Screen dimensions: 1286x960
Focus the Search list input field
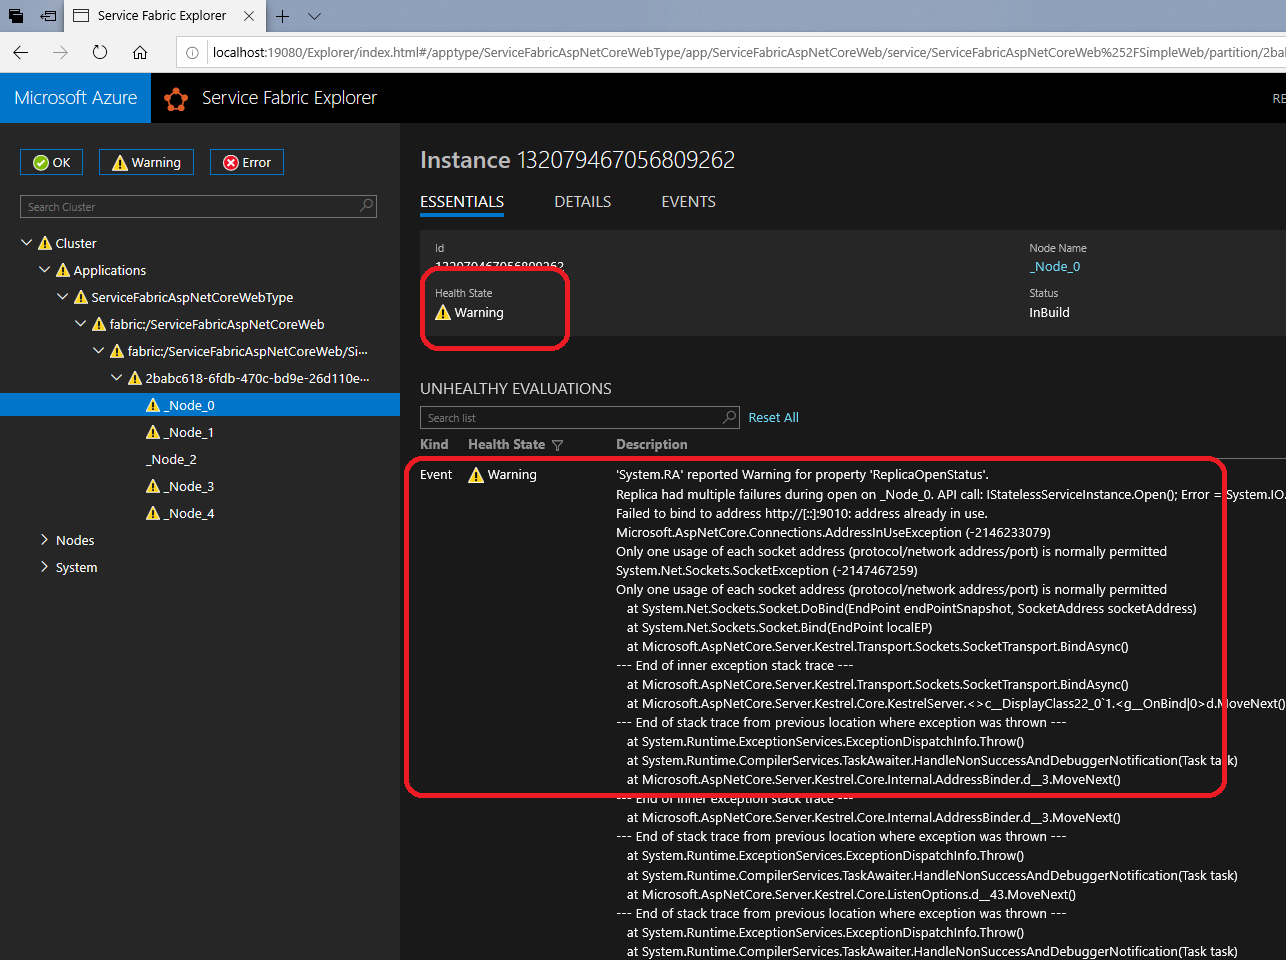click(x=580, y=417)
